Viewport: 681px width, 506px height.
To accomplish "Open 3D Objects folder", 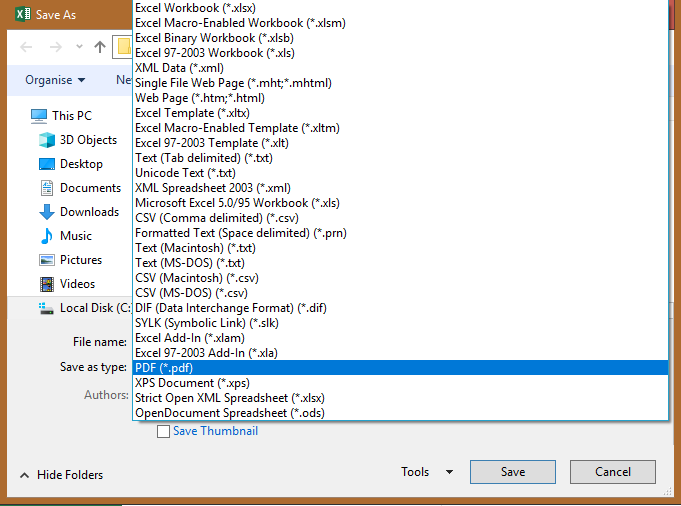I will pos(89,140).
